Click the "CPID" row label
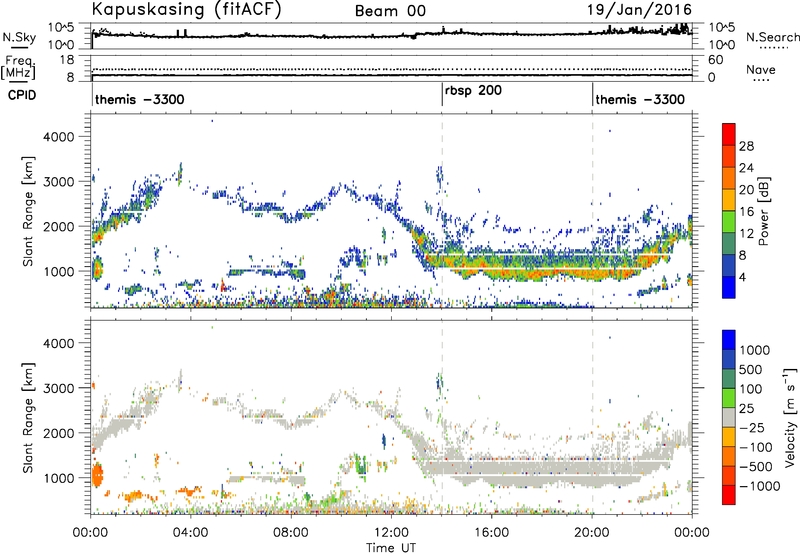The height and width of the screenshot is (554, 800). point(22,95)
